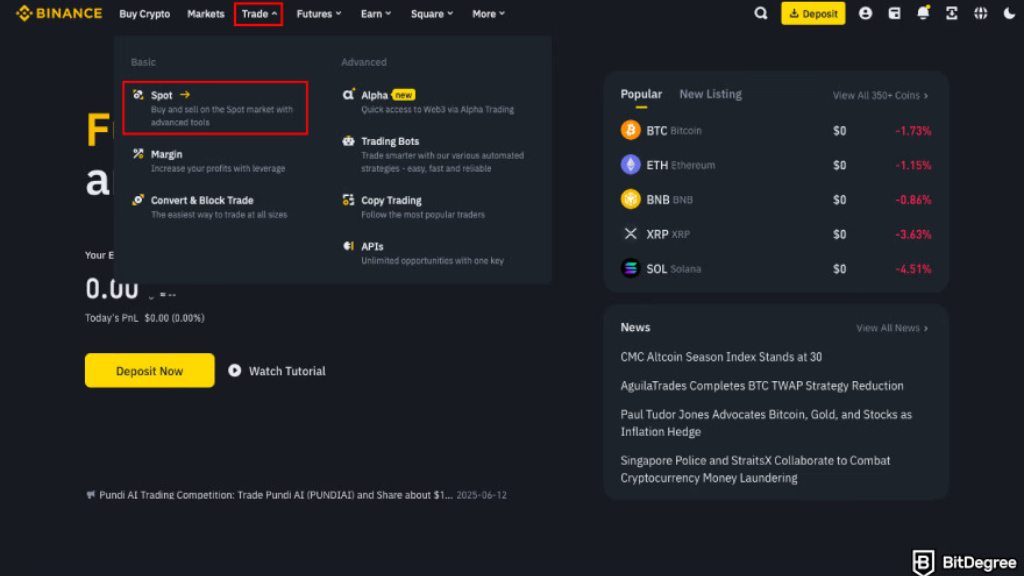Open the search magnifier icon

[761, 13]
